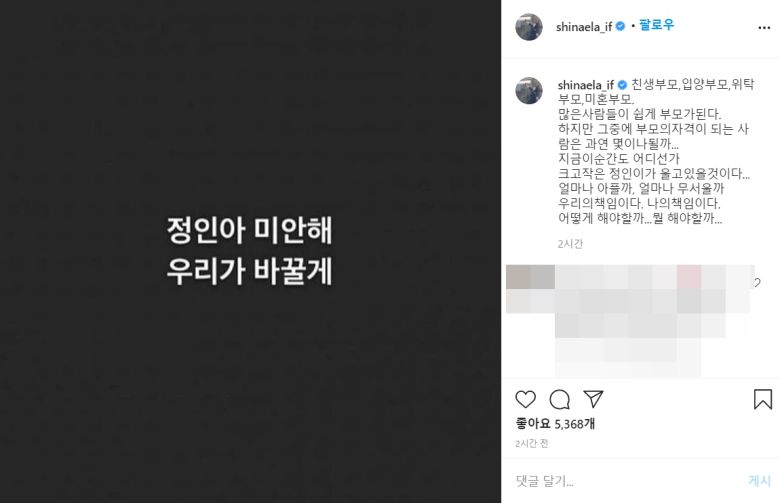The width and height of the screenshot is (780, 503).
Task: Click the 팔로우 follow link
Action: coord(657,25)
